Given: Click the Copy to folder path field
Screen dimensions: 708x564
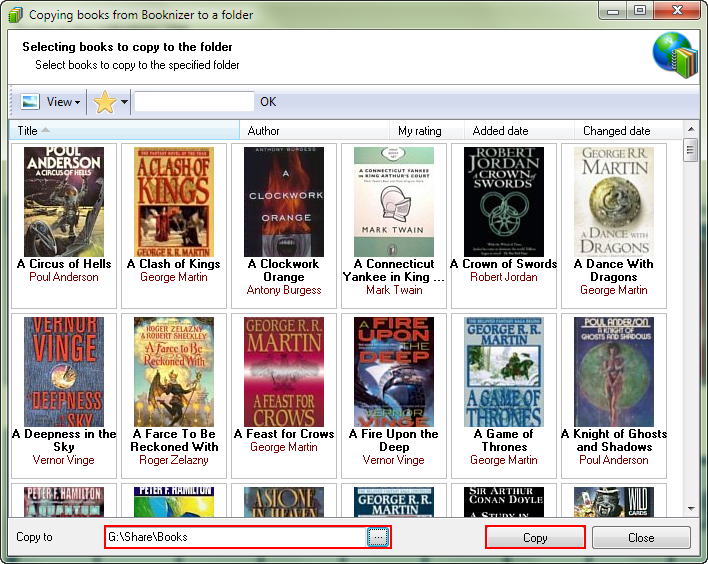Looking at the screenshot, I should click(x=235, y=537).
